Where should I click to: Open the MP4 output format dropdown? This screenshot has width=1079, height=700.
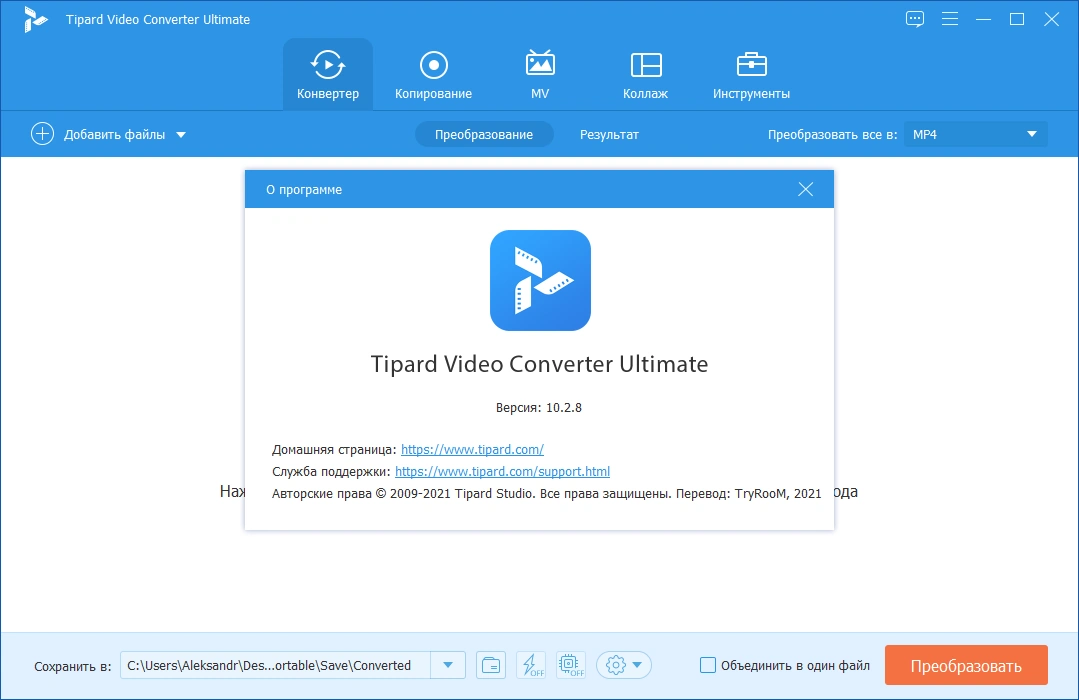(x=976, y=134)
